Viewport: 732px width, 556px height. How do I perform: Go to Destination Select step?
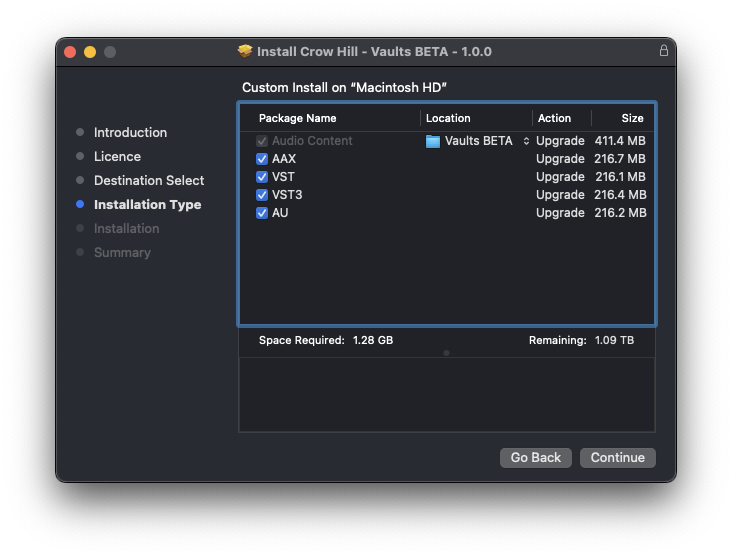coord(148,180)
